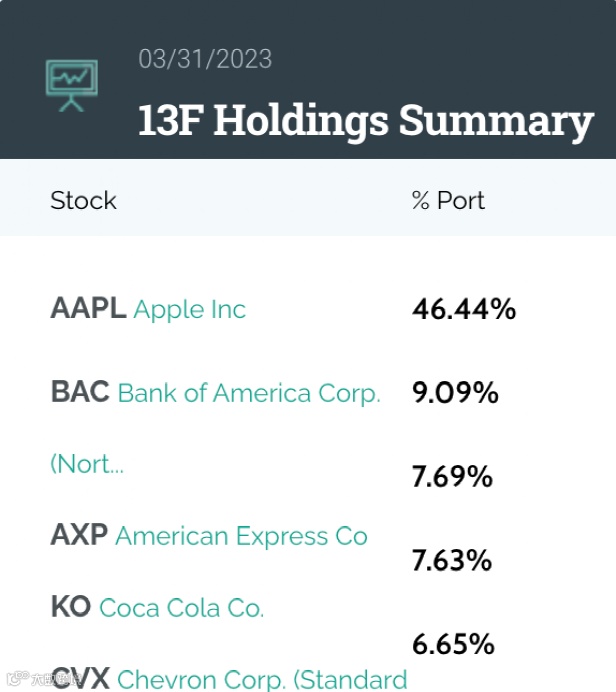
Task: Select the 6.65% portfolio value
Action: coord(452,642)
